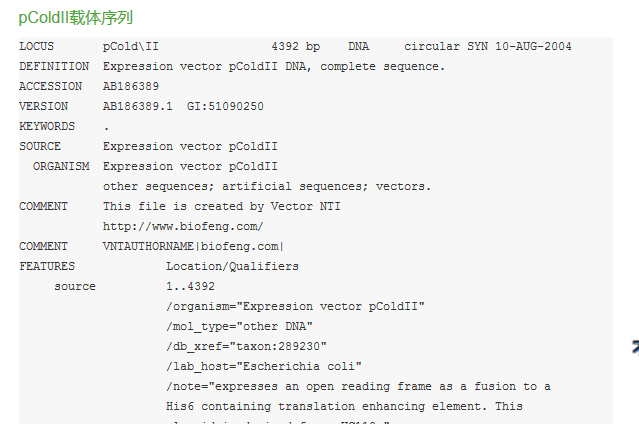Viewport: 639px width, 424px height.
Task: Click the /lab_host="Escherichia coli" qualifier
Action: coord(264,366)
